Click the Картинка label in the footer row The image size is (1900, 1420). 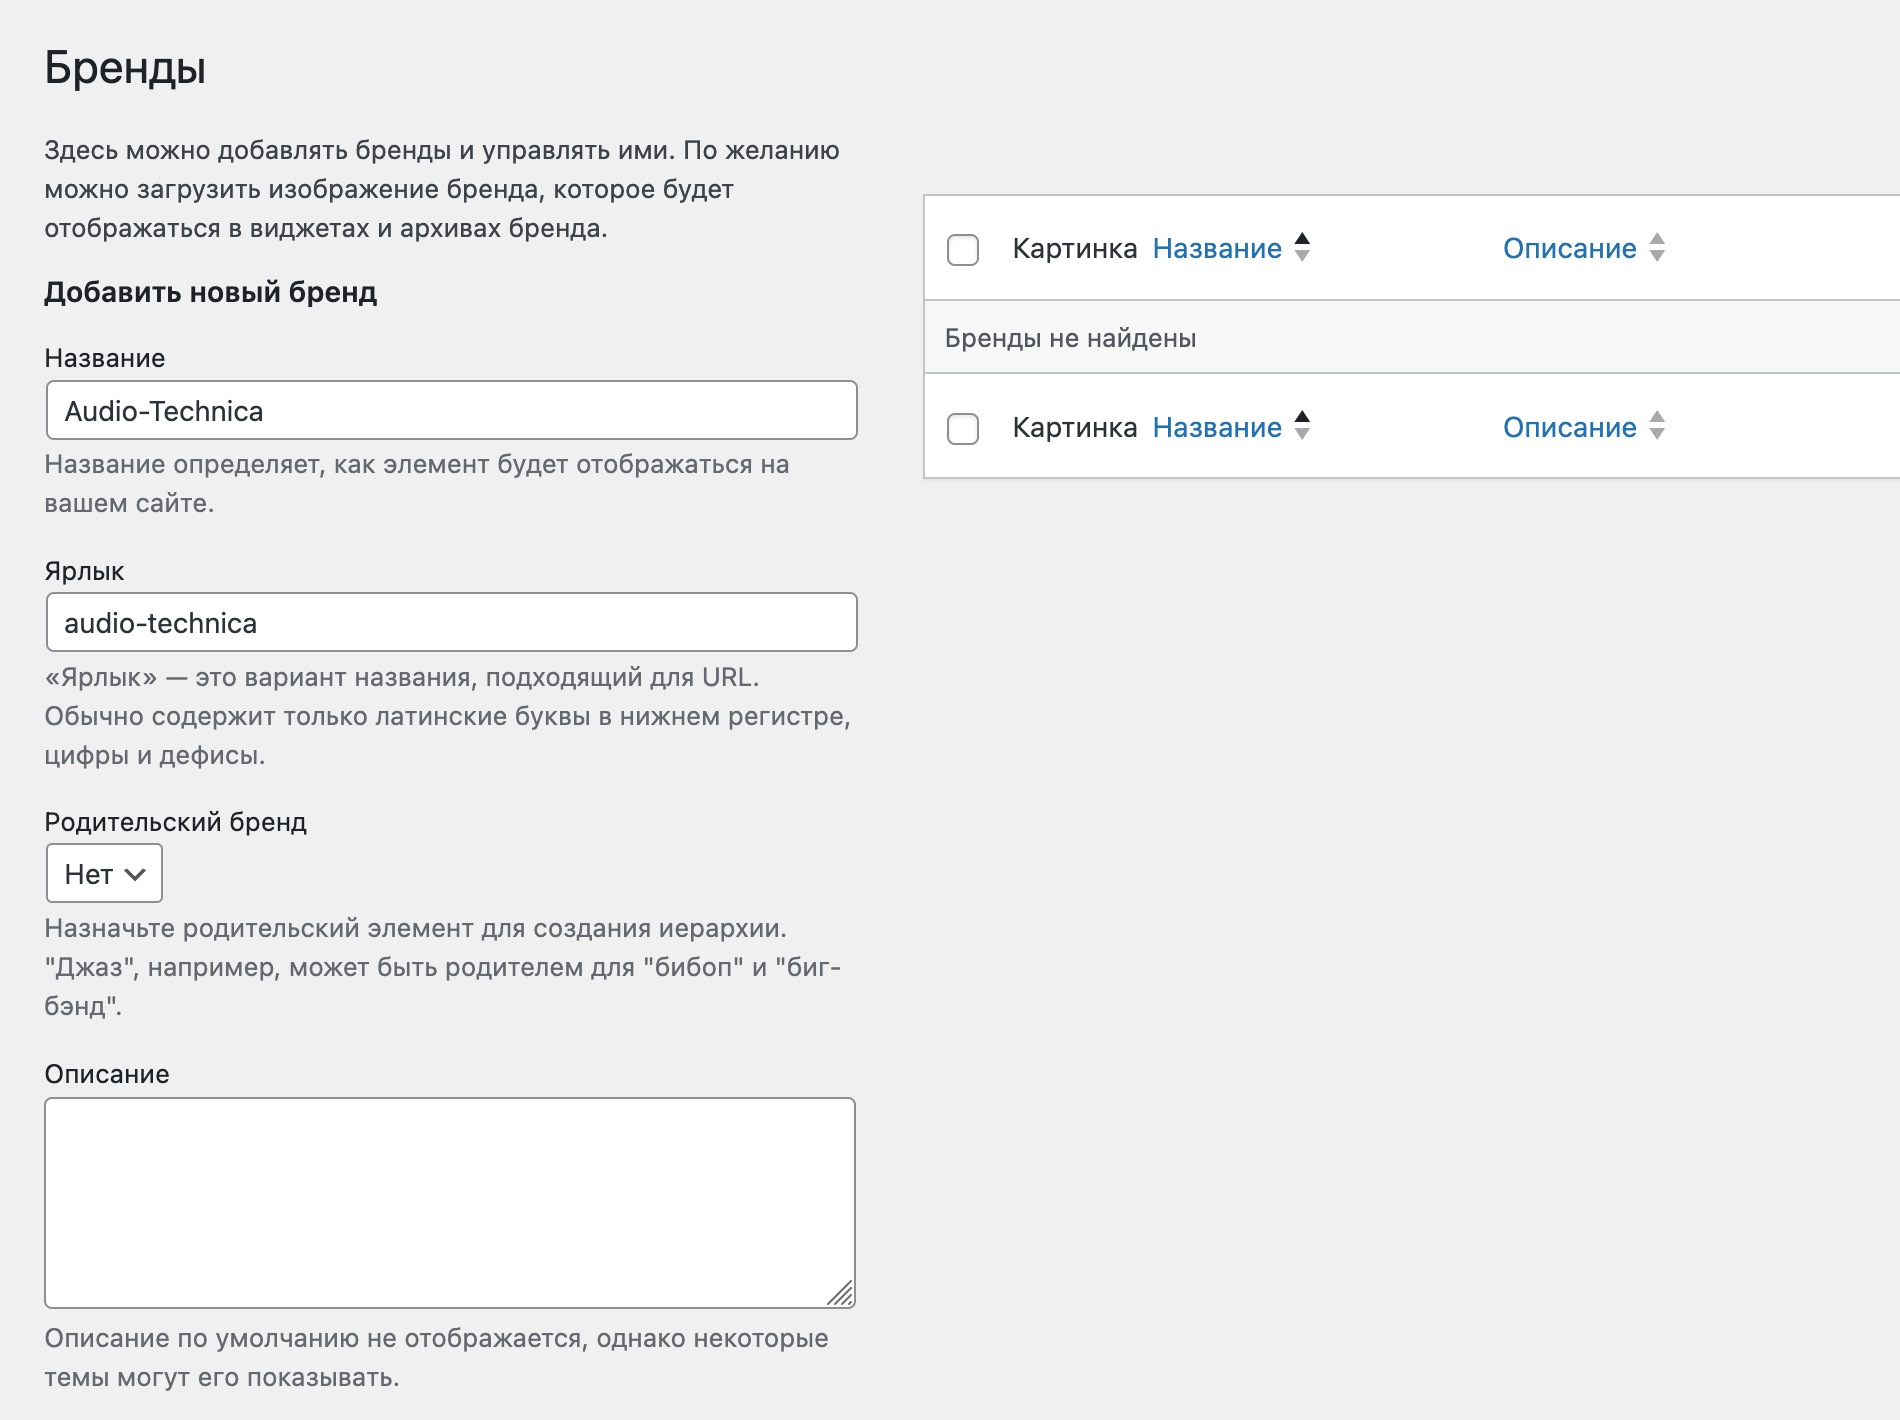1074,427
